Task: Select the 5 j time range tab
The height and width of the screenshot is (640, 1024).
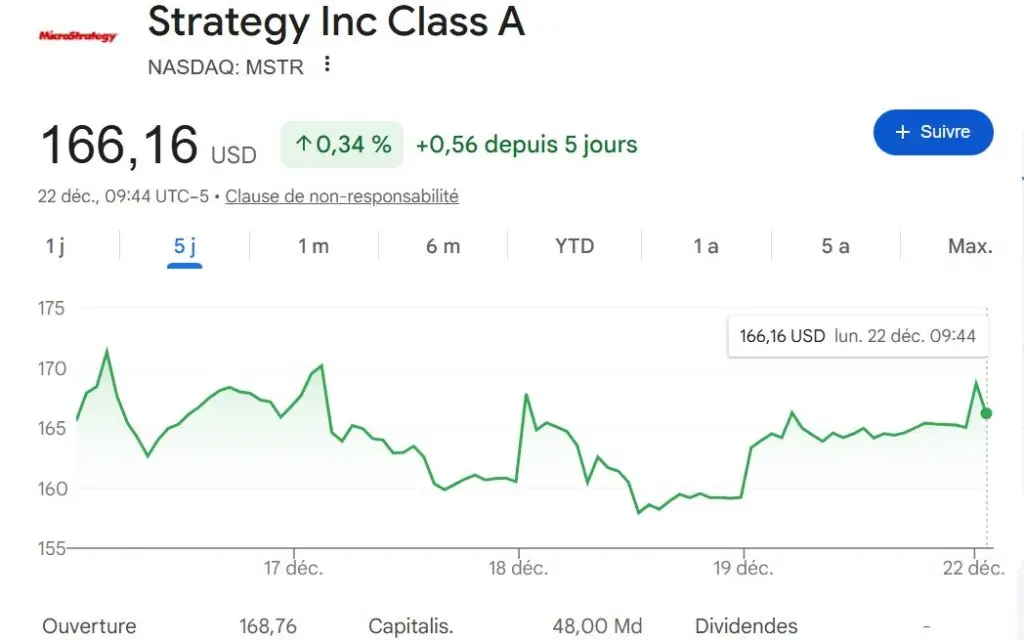Action: point(184,246)
